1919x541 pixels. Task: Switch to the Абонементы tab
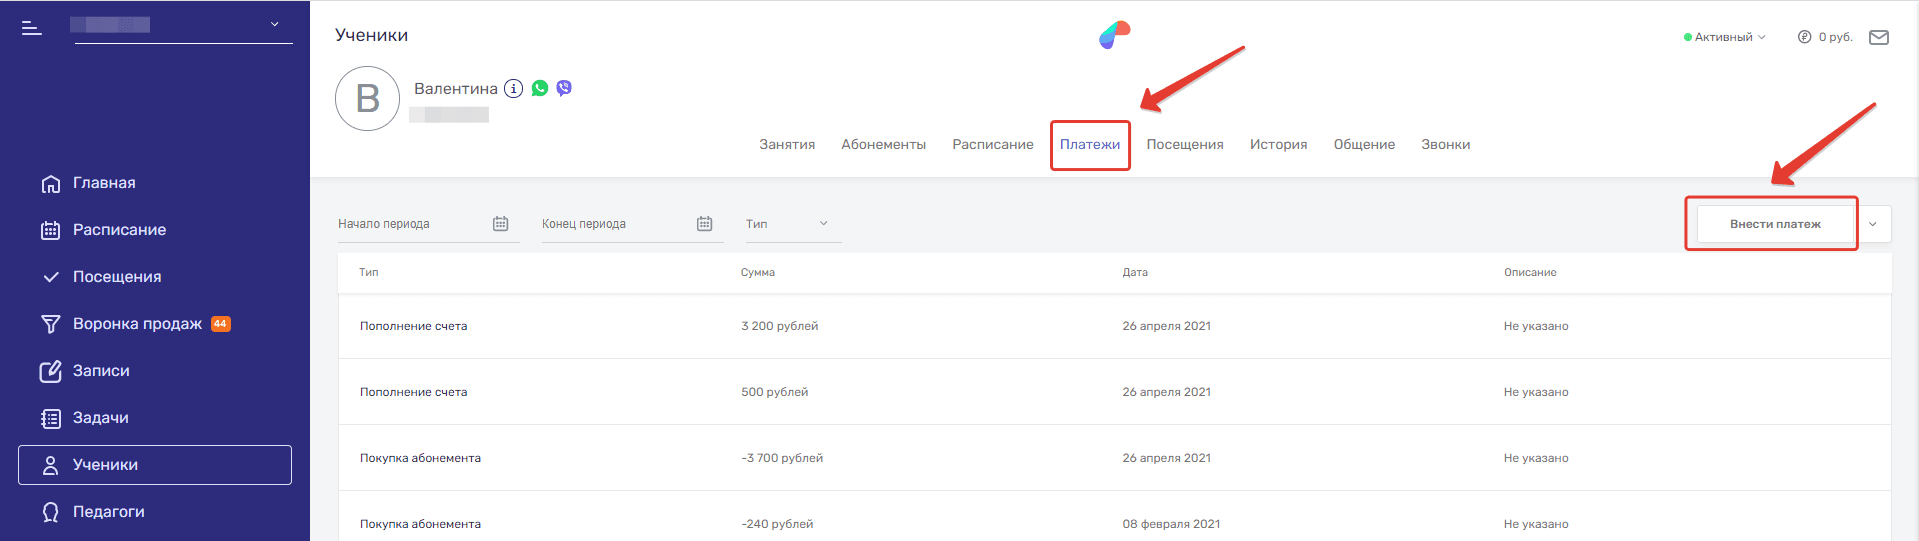[x=883, y=145]
